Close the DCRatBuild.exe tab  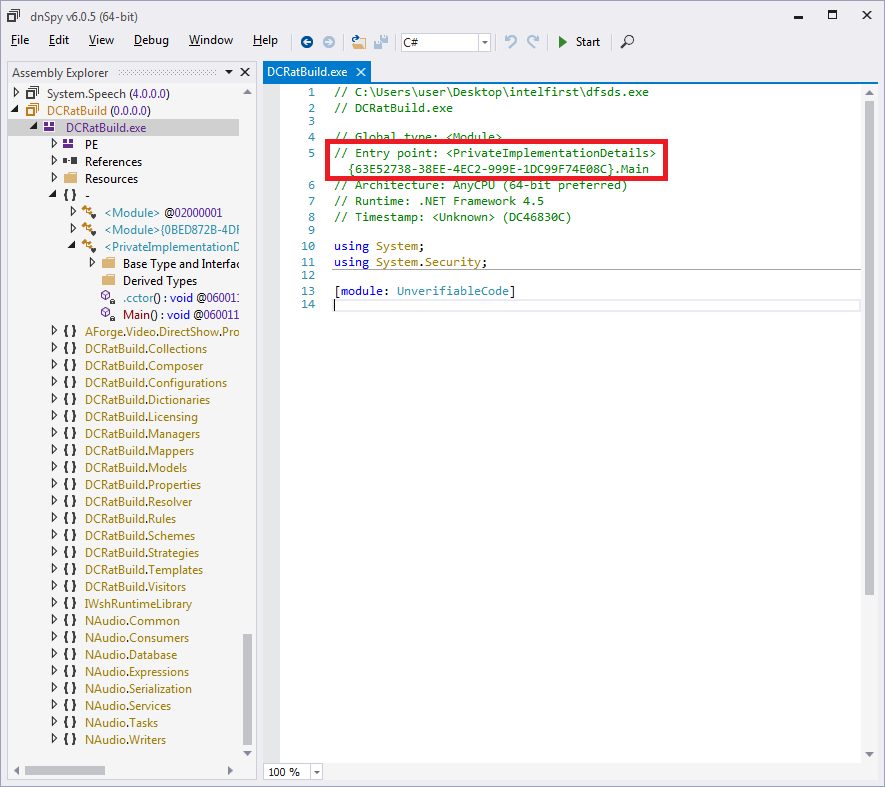click(361, 72)
